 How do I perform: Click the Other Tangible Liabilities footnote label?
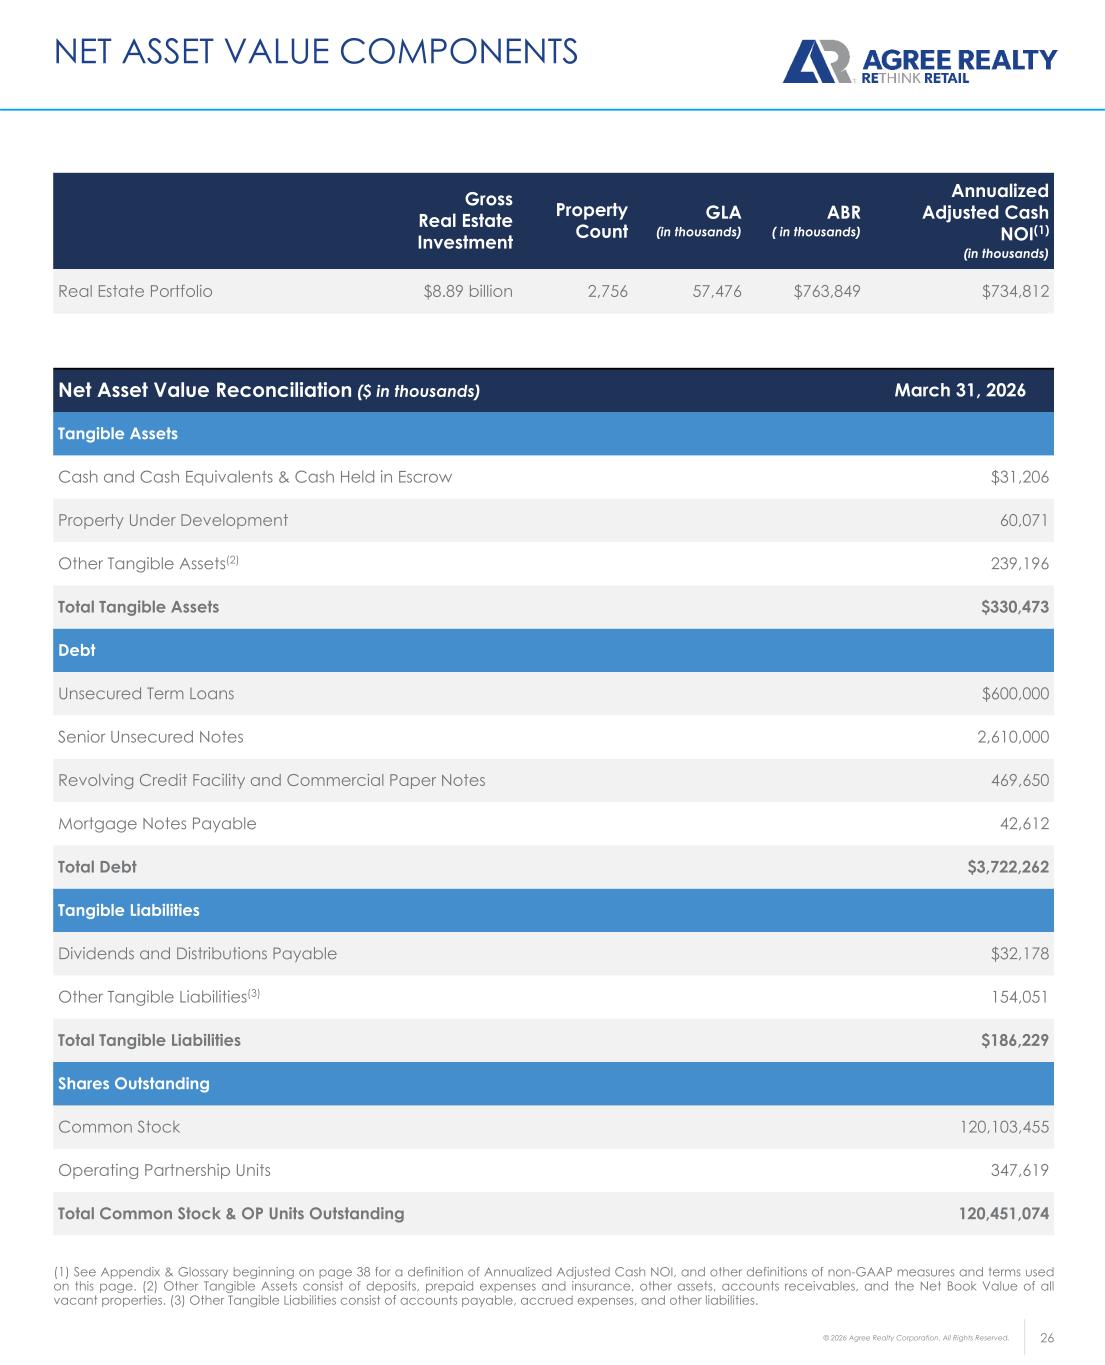tap(159, 997)
